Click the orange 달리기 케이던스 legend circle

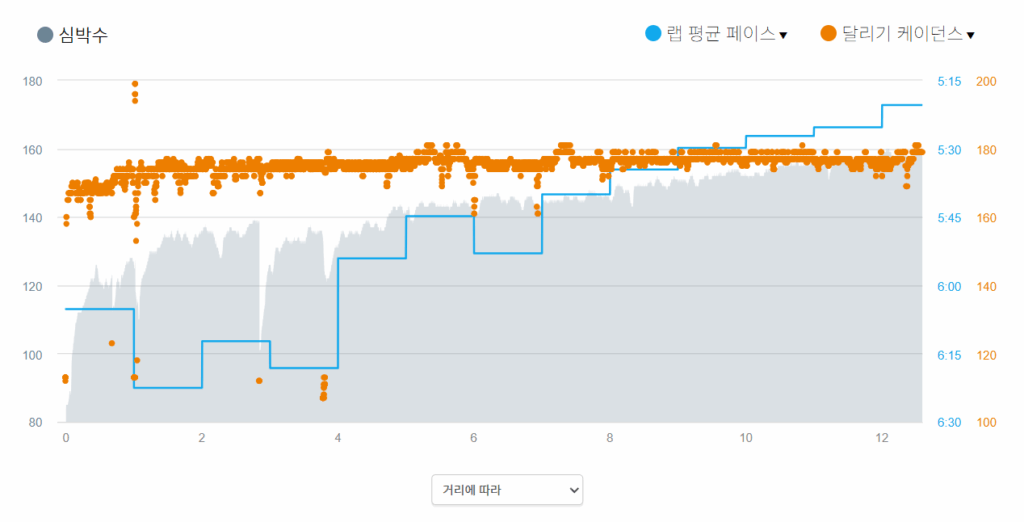point(828,34)
